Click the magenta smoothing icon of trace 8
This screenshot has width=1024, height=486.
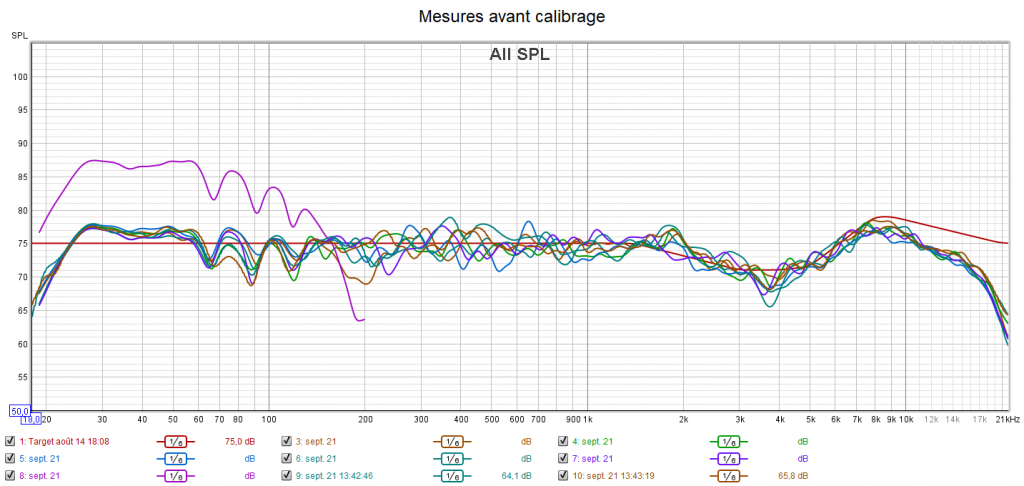coord(175,476)
